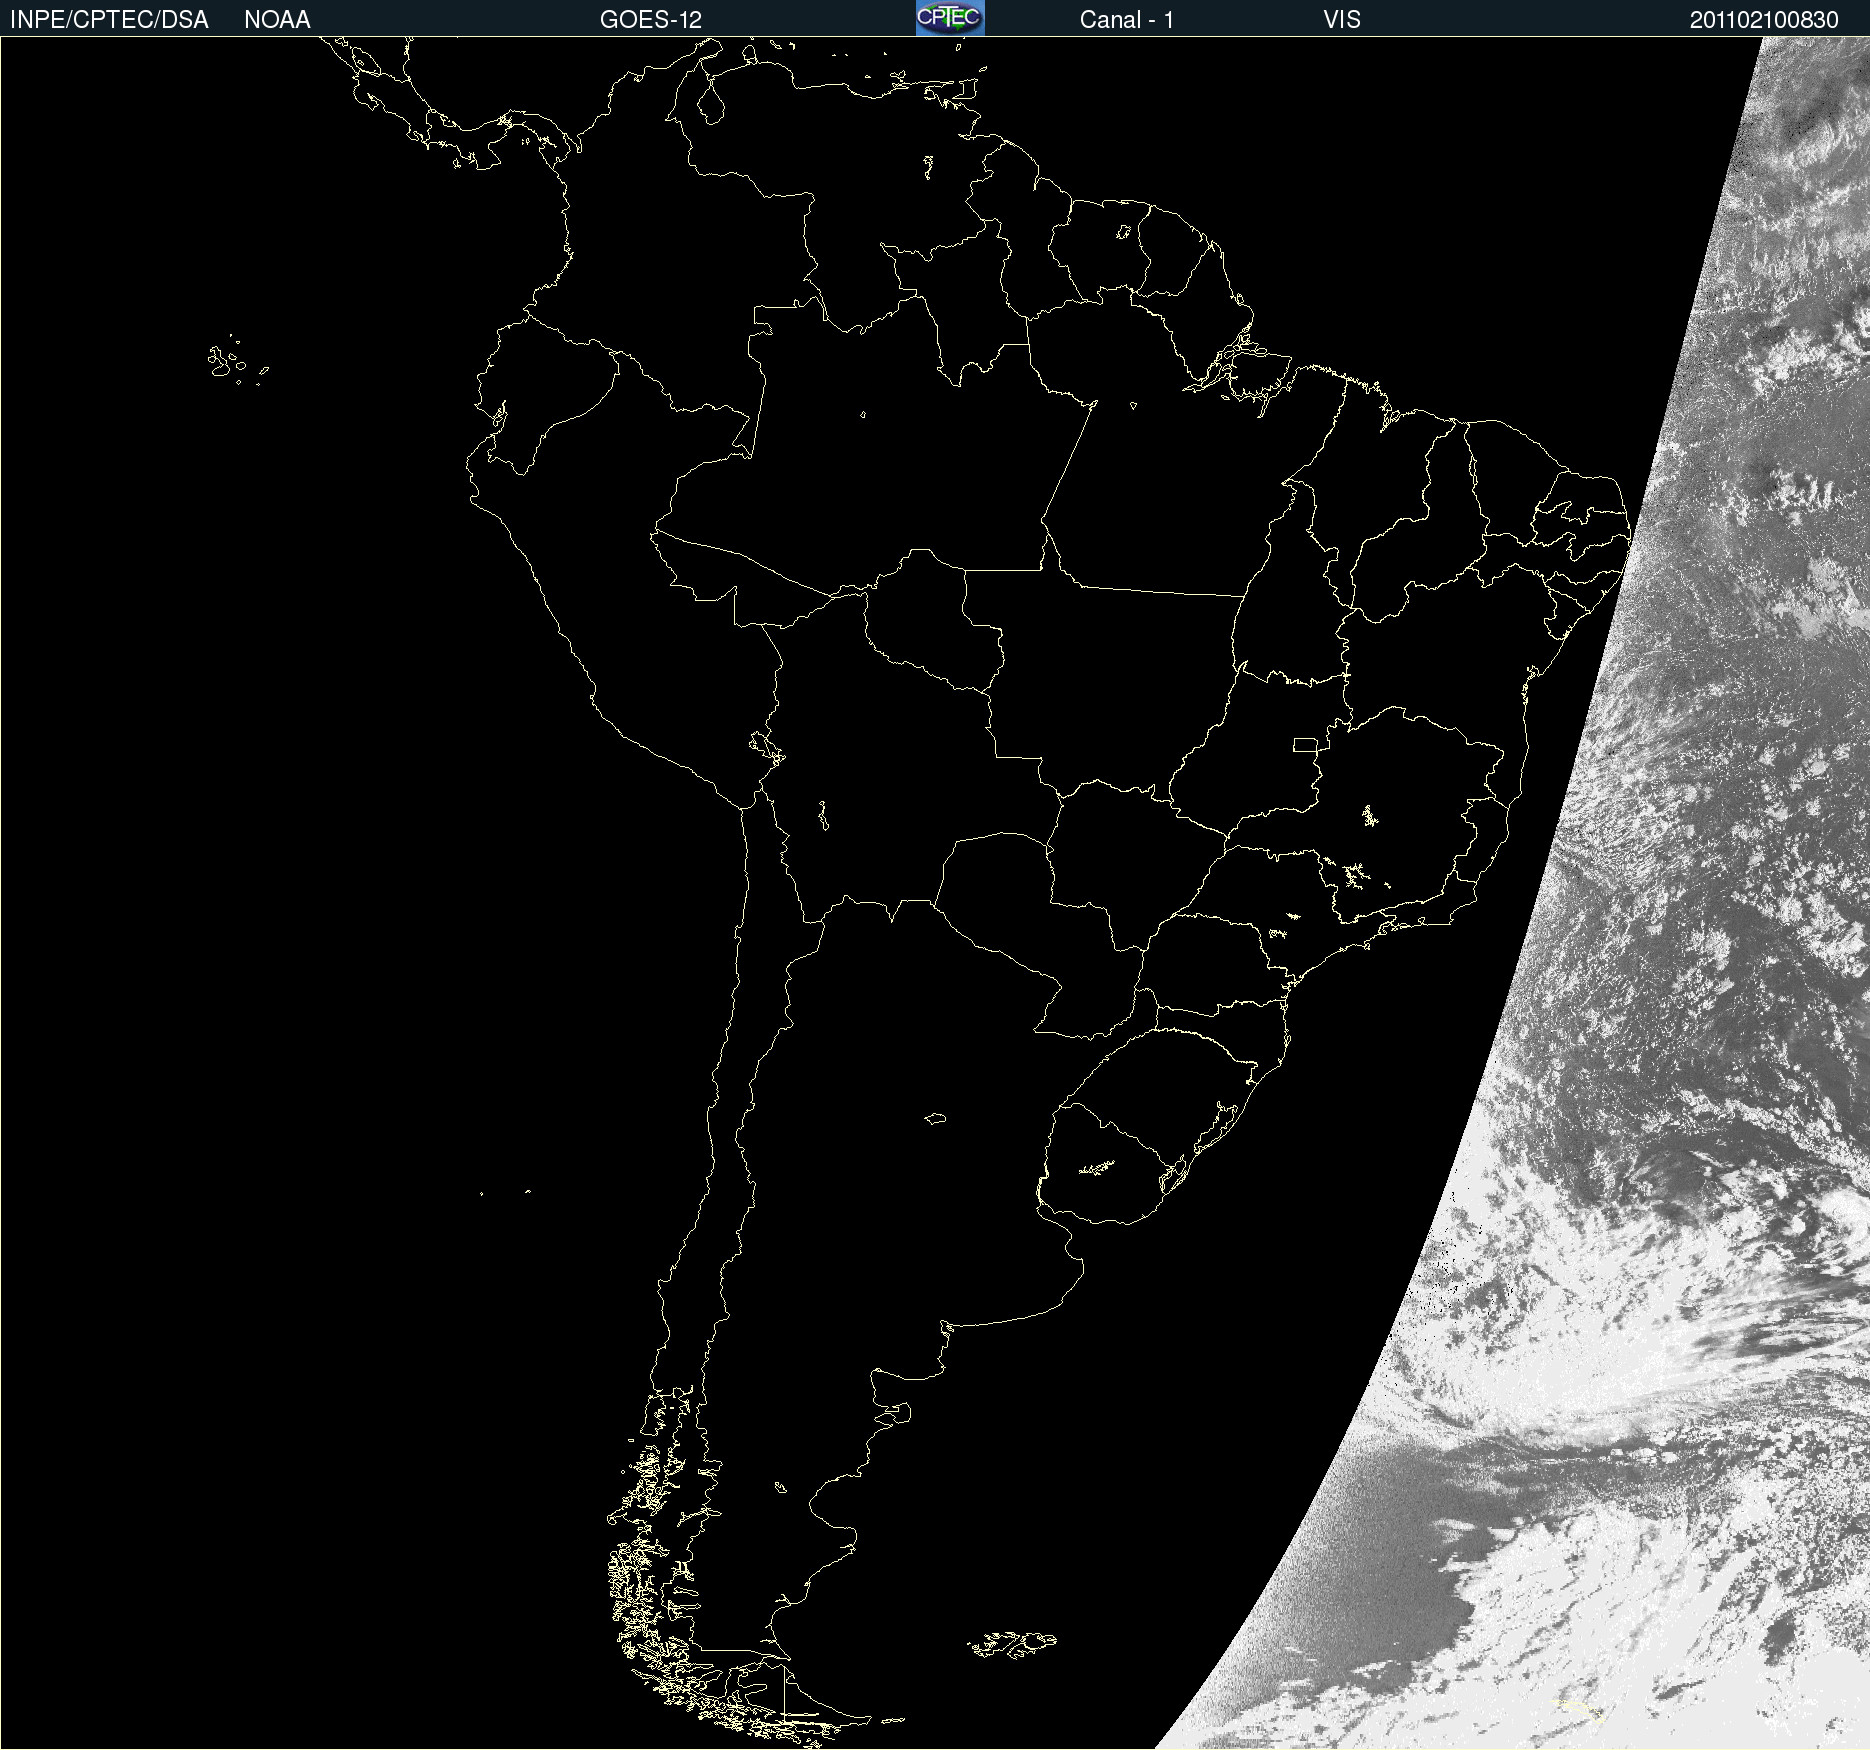Click the INPE/CPTEC/DSA header label
The height and width of the screenshot is (1750, 1870).
[109, 20]
